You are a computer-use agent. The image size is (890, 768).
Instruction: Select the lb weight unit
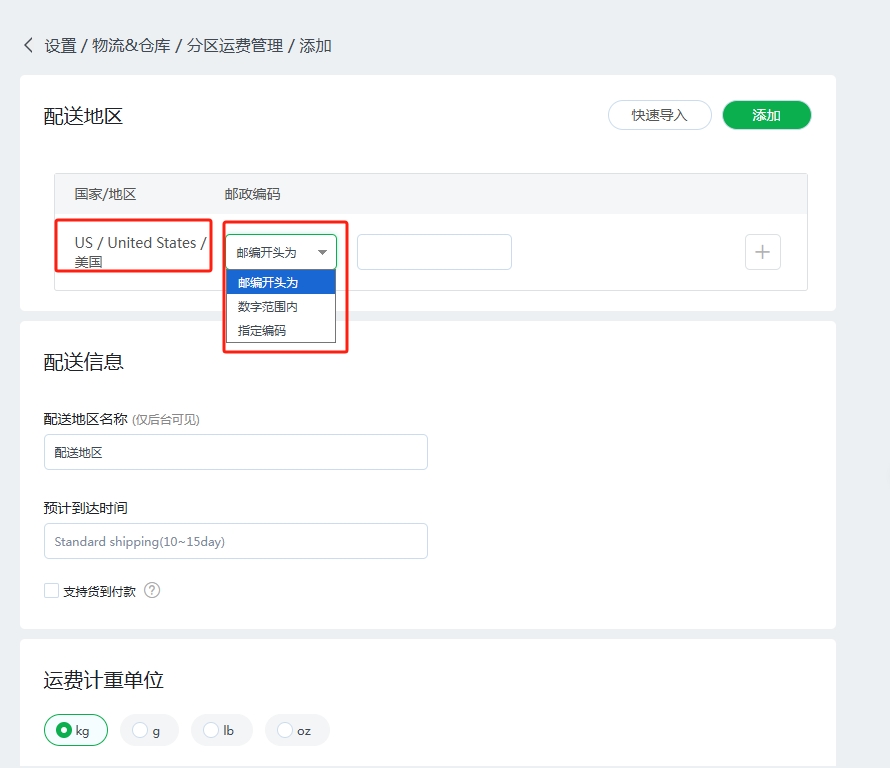[x=221, y=730]
